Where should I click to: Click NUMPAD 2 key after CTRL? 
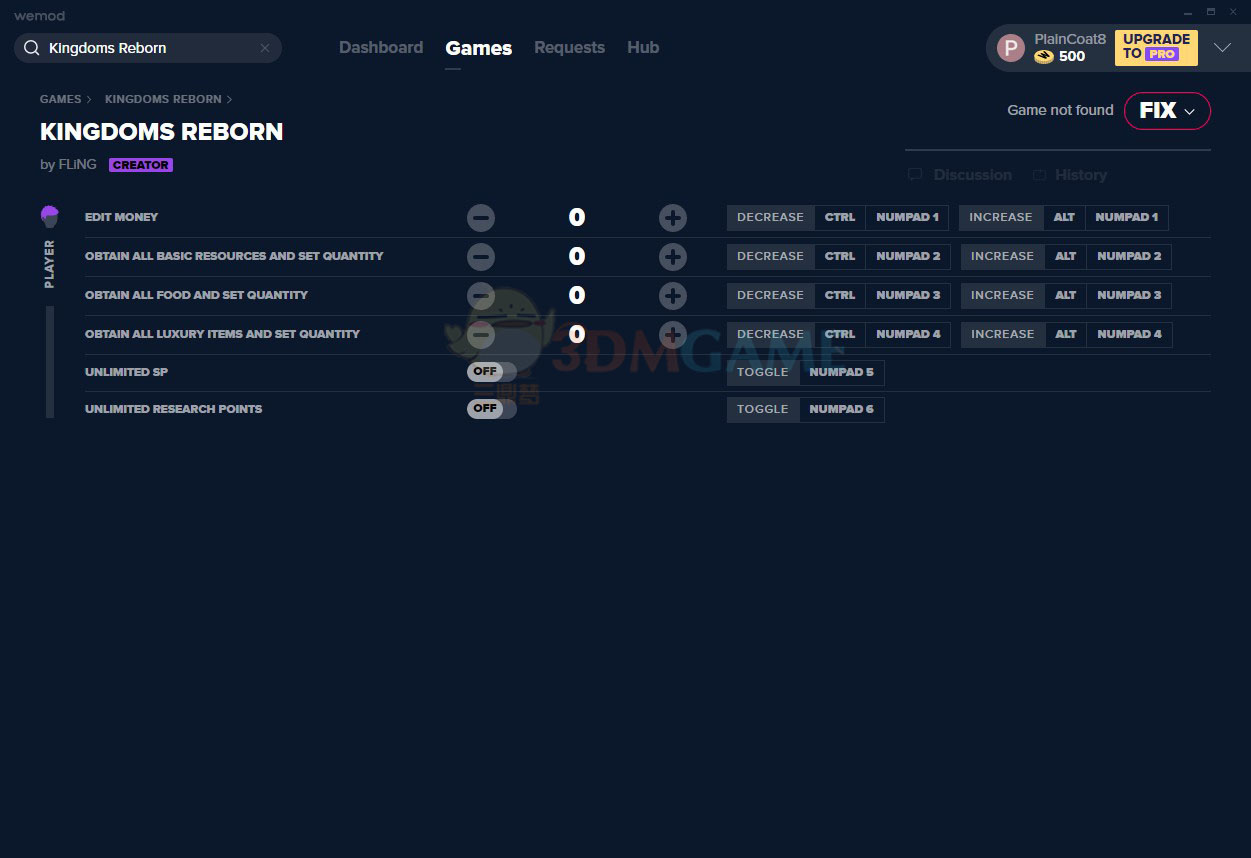coord(908,256)
